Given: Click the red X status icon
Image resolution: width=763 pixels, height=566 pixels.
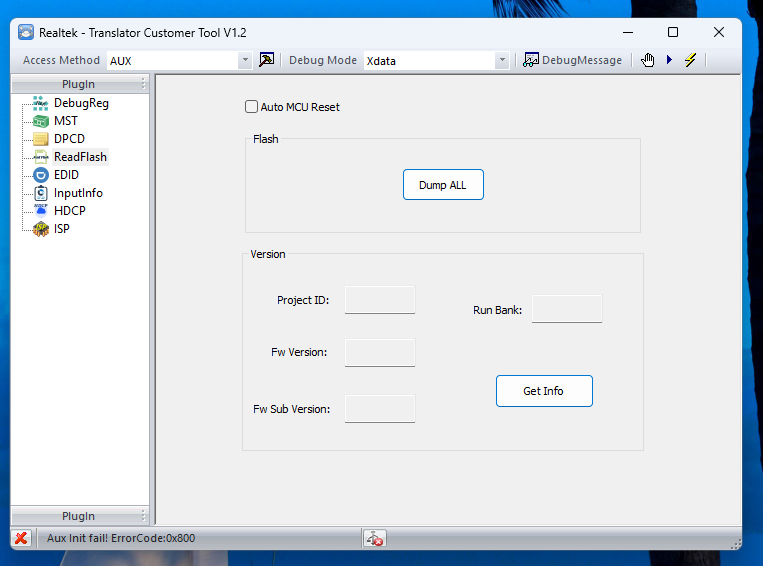Looking at the screenshot, I should [x=21, y=538].
